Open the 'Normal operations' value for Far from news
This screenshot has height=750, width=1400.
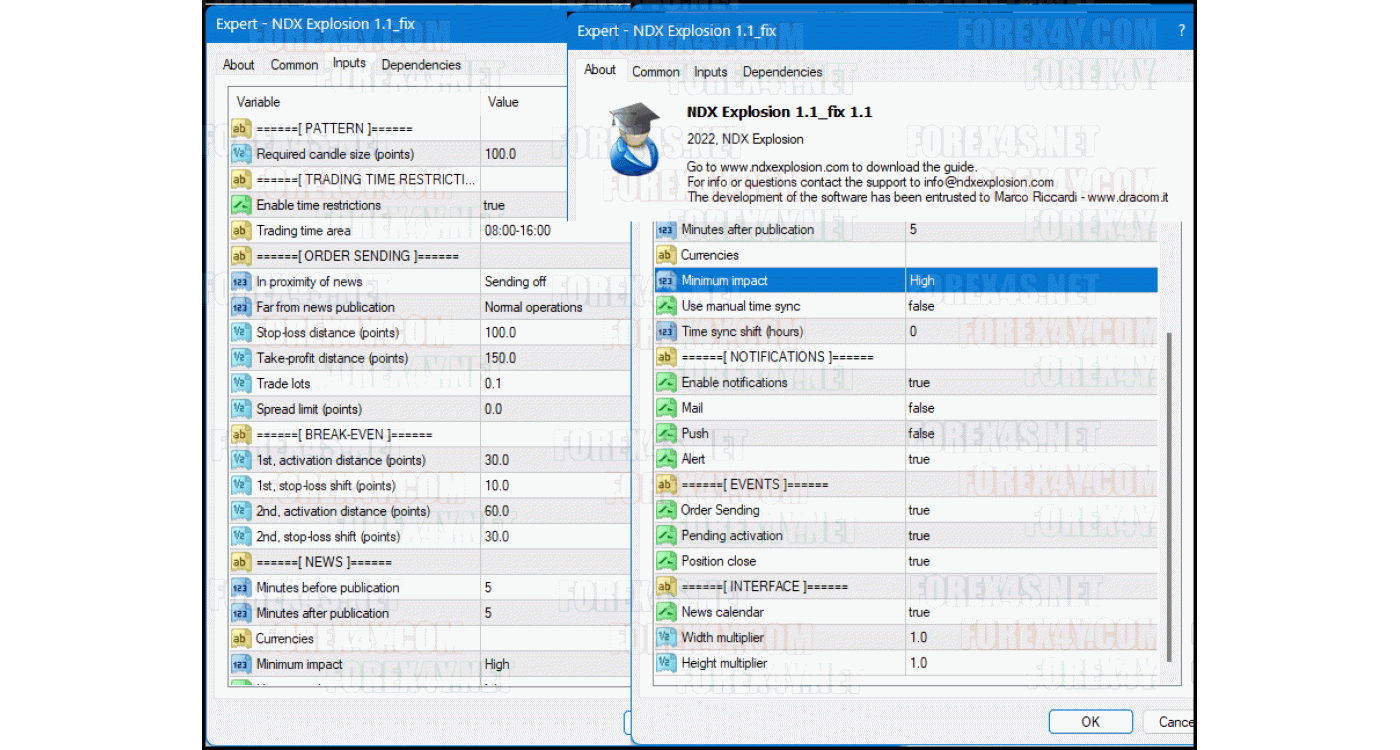click(x=533, y=307)
